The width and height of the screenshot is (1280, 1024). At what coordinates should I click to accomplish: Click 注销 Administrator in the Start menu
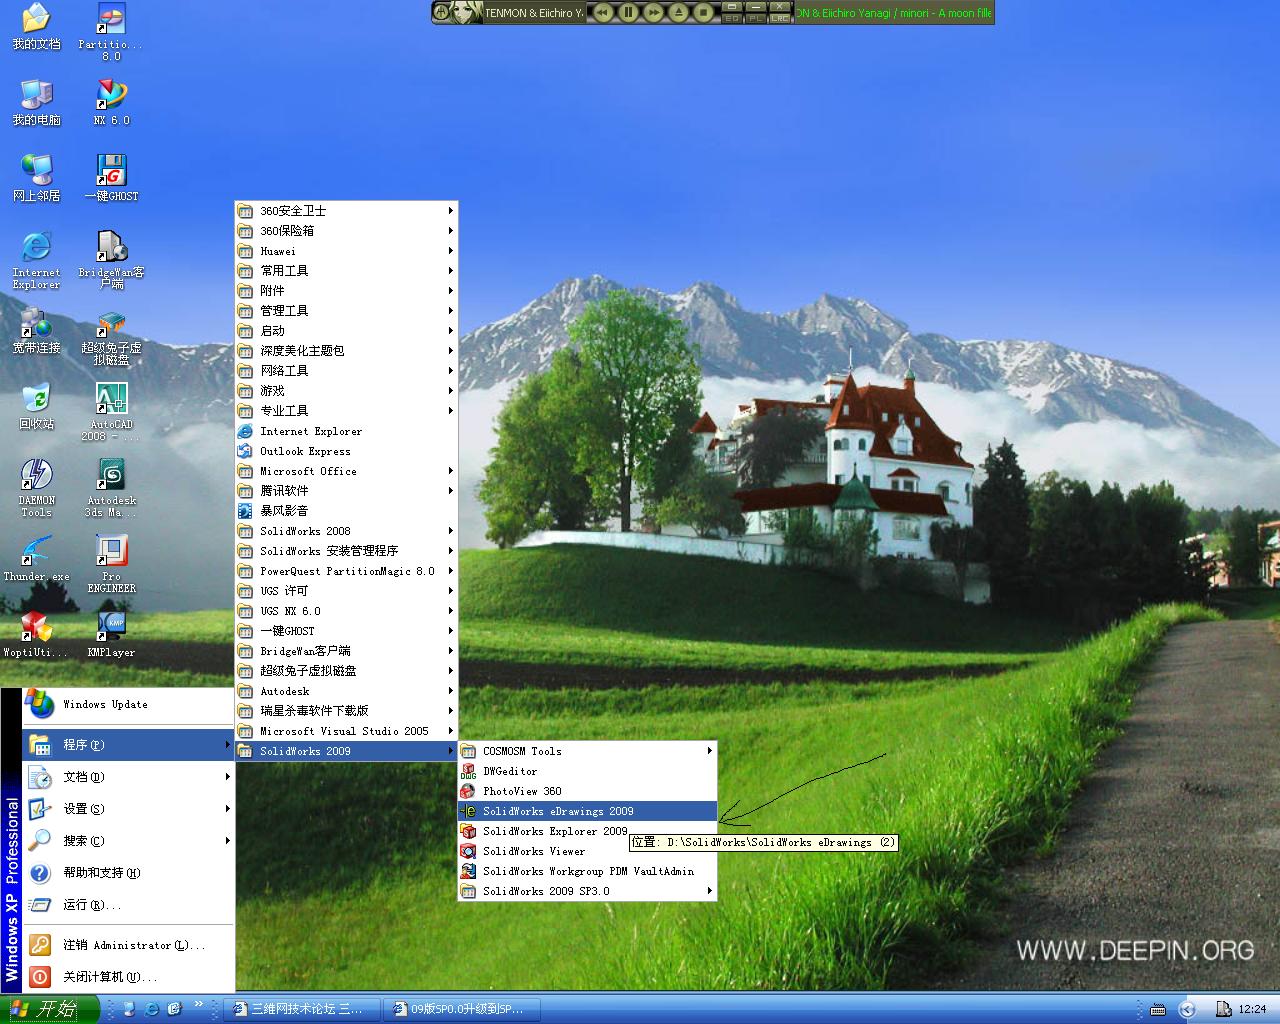pyautogui.click(x=128, y=945)
